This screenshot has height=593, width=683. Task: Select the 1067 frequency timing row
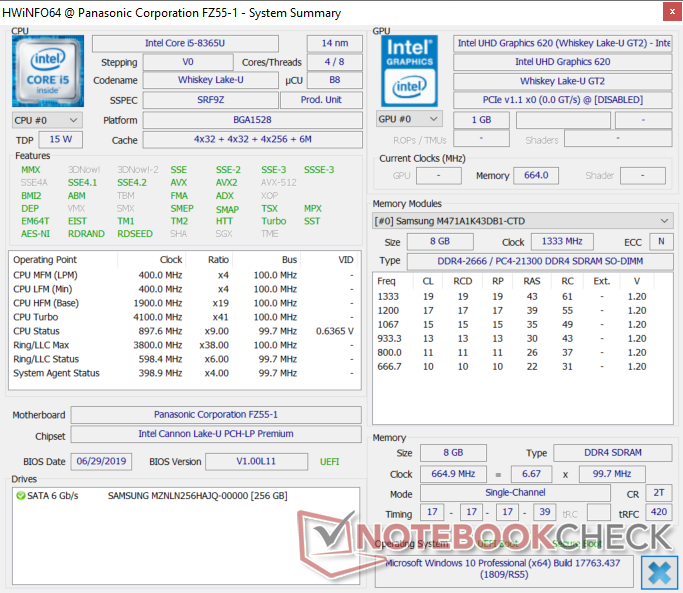(x=523, y=325)
